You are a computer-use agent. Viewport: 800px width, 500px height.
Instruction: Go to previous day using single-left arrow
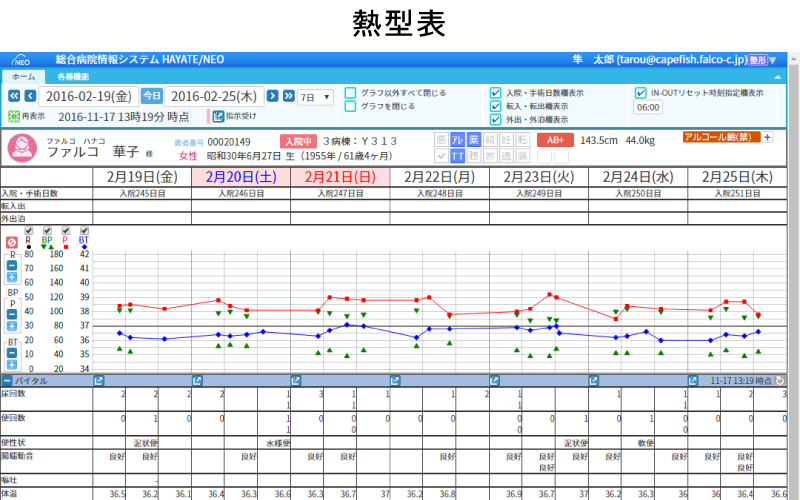point(29,96)
